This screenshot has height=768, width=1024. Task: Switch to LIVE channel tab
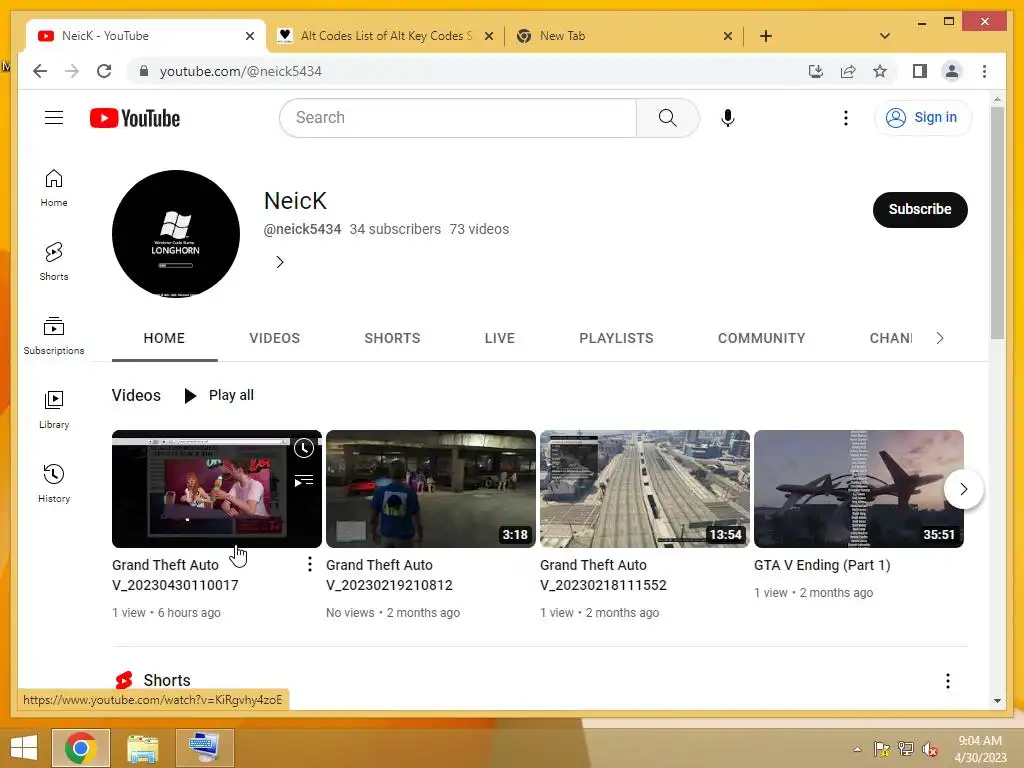coord(500,338)
